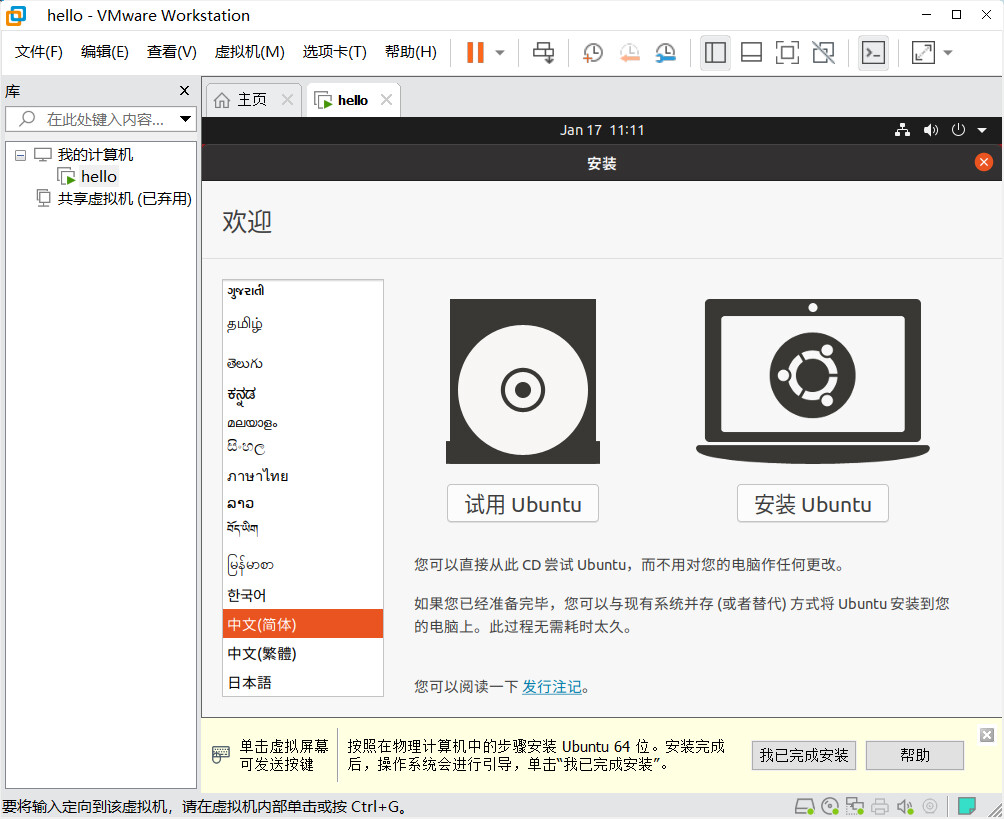Click the Ubuntu power icon
The image size is (1004, 819).
coord(958,130)
